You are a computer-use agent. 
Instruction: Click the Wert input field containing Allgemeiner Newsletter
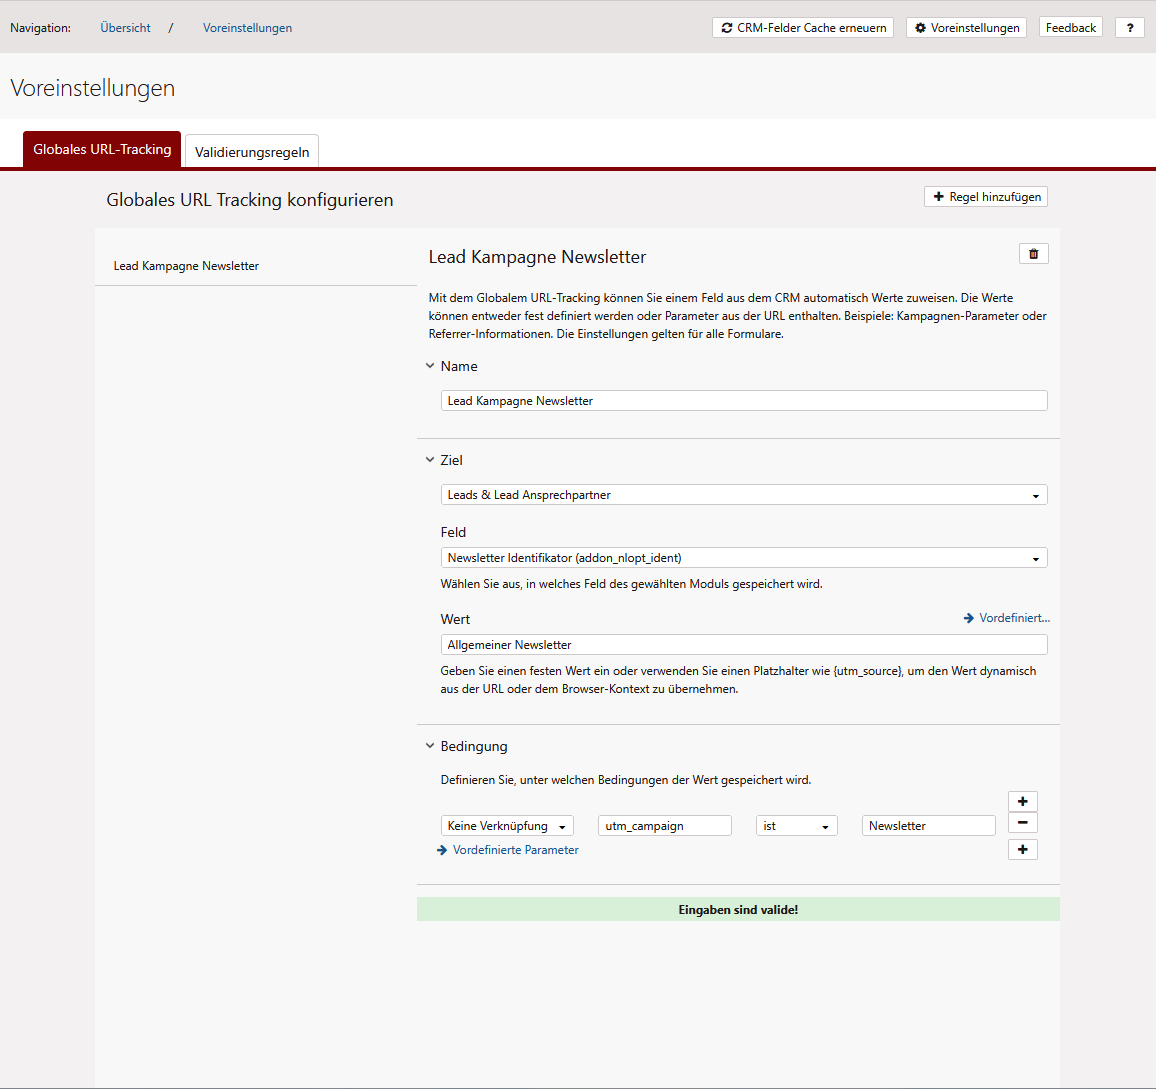click(743, 645)
